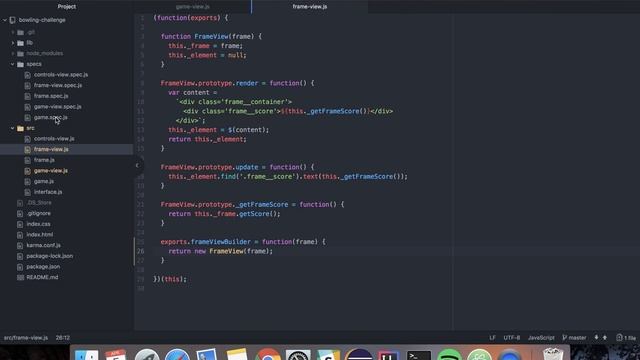This screenshot has height=360, width=640.
Task: Click the git fetch down-arrow icon
Action: pos(596,338)
